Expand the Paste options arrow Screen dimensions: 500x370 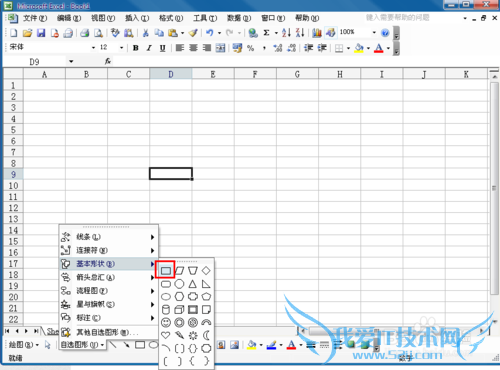click(182, 33)
